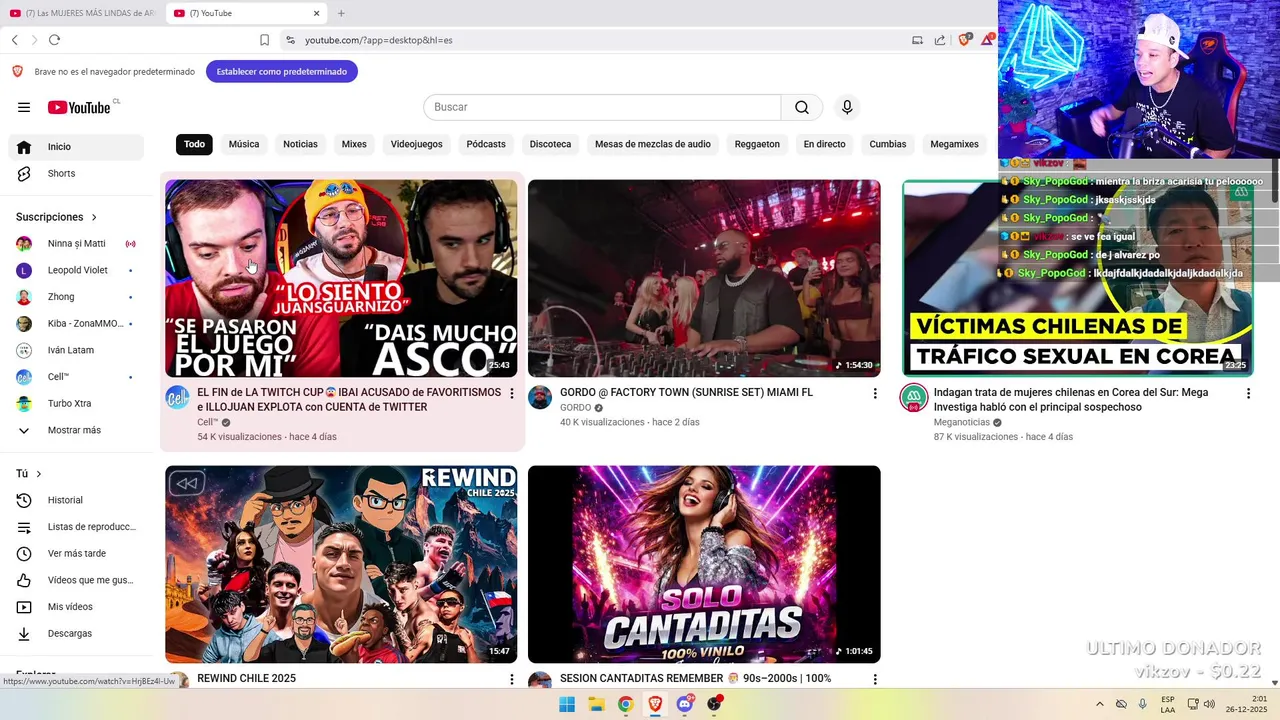Screen dimensions: 1280x720
Task: Open Shorts in the sidebar
Action: coord(76,174)
